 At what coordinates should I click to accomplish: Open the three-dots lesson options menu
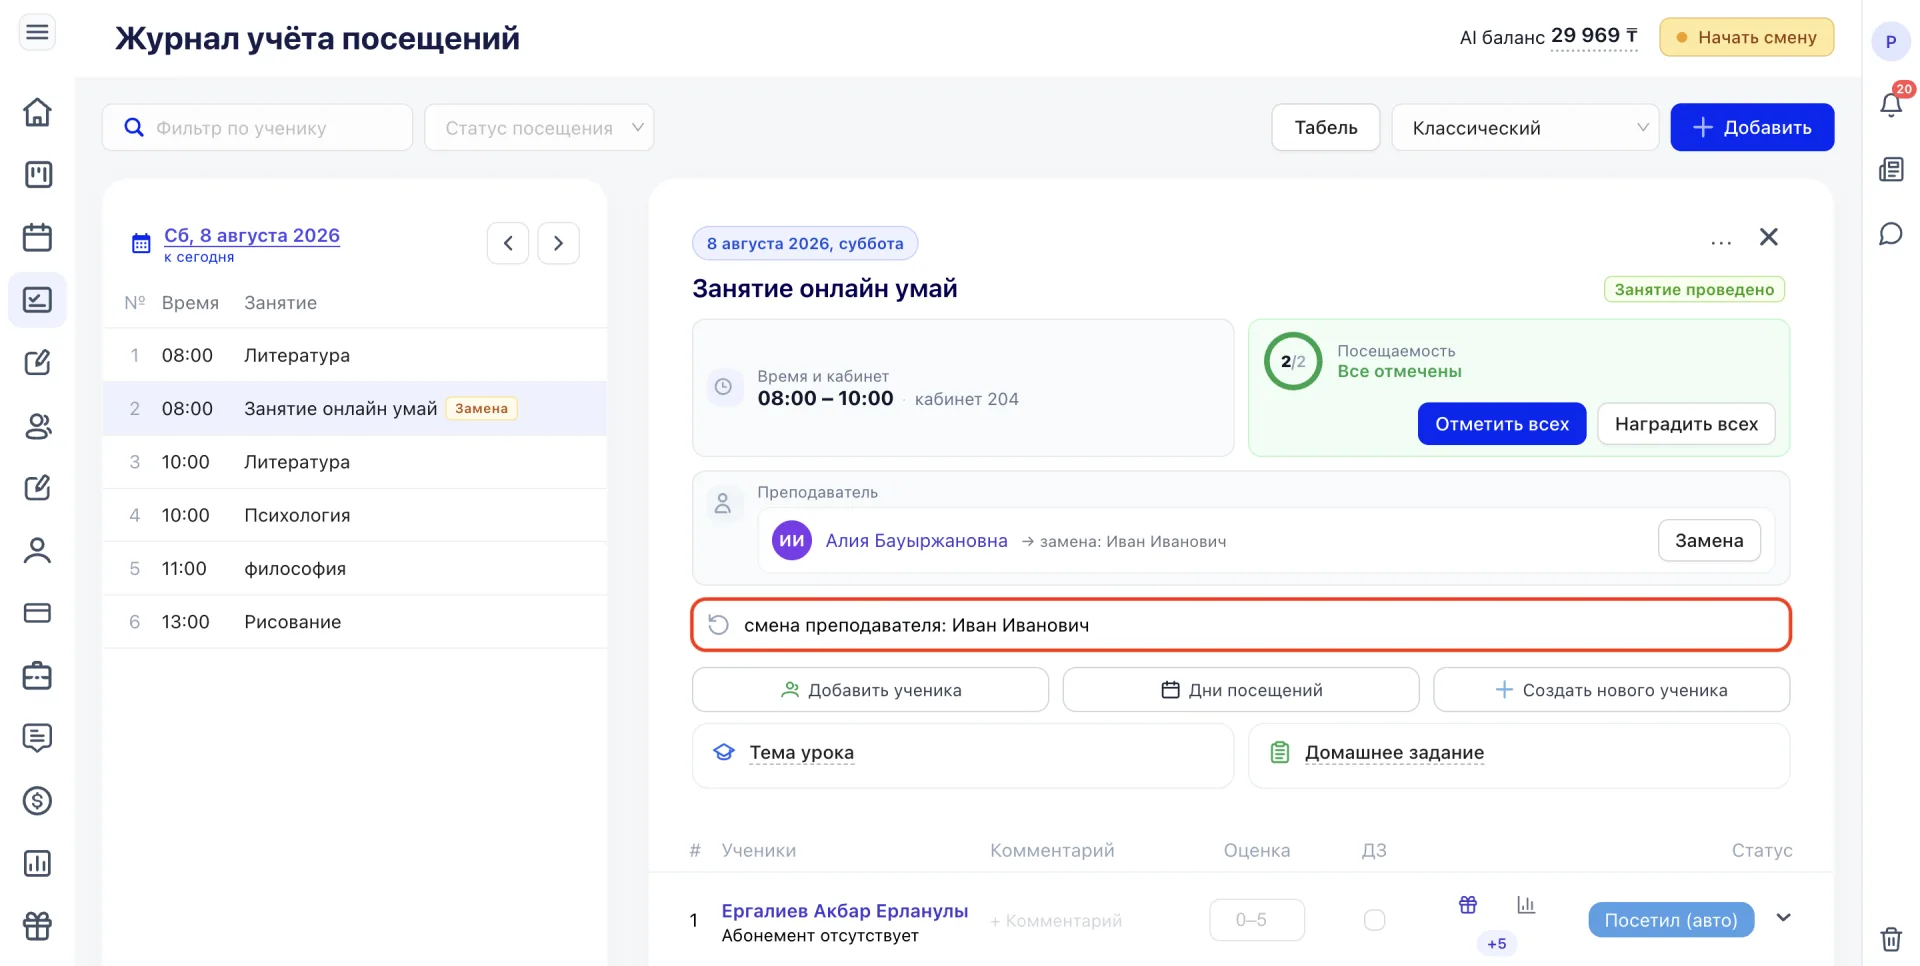pyautogui.click(x=1721, y=243)
